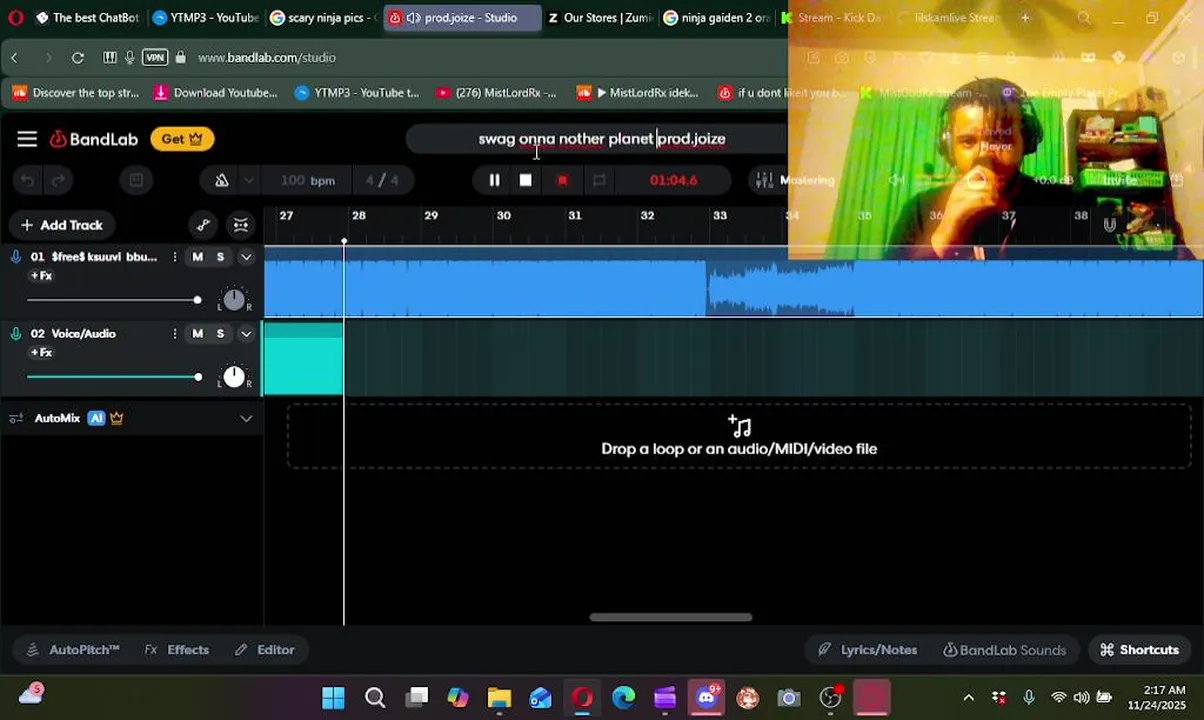Click the pan knob on track 01

233,299
